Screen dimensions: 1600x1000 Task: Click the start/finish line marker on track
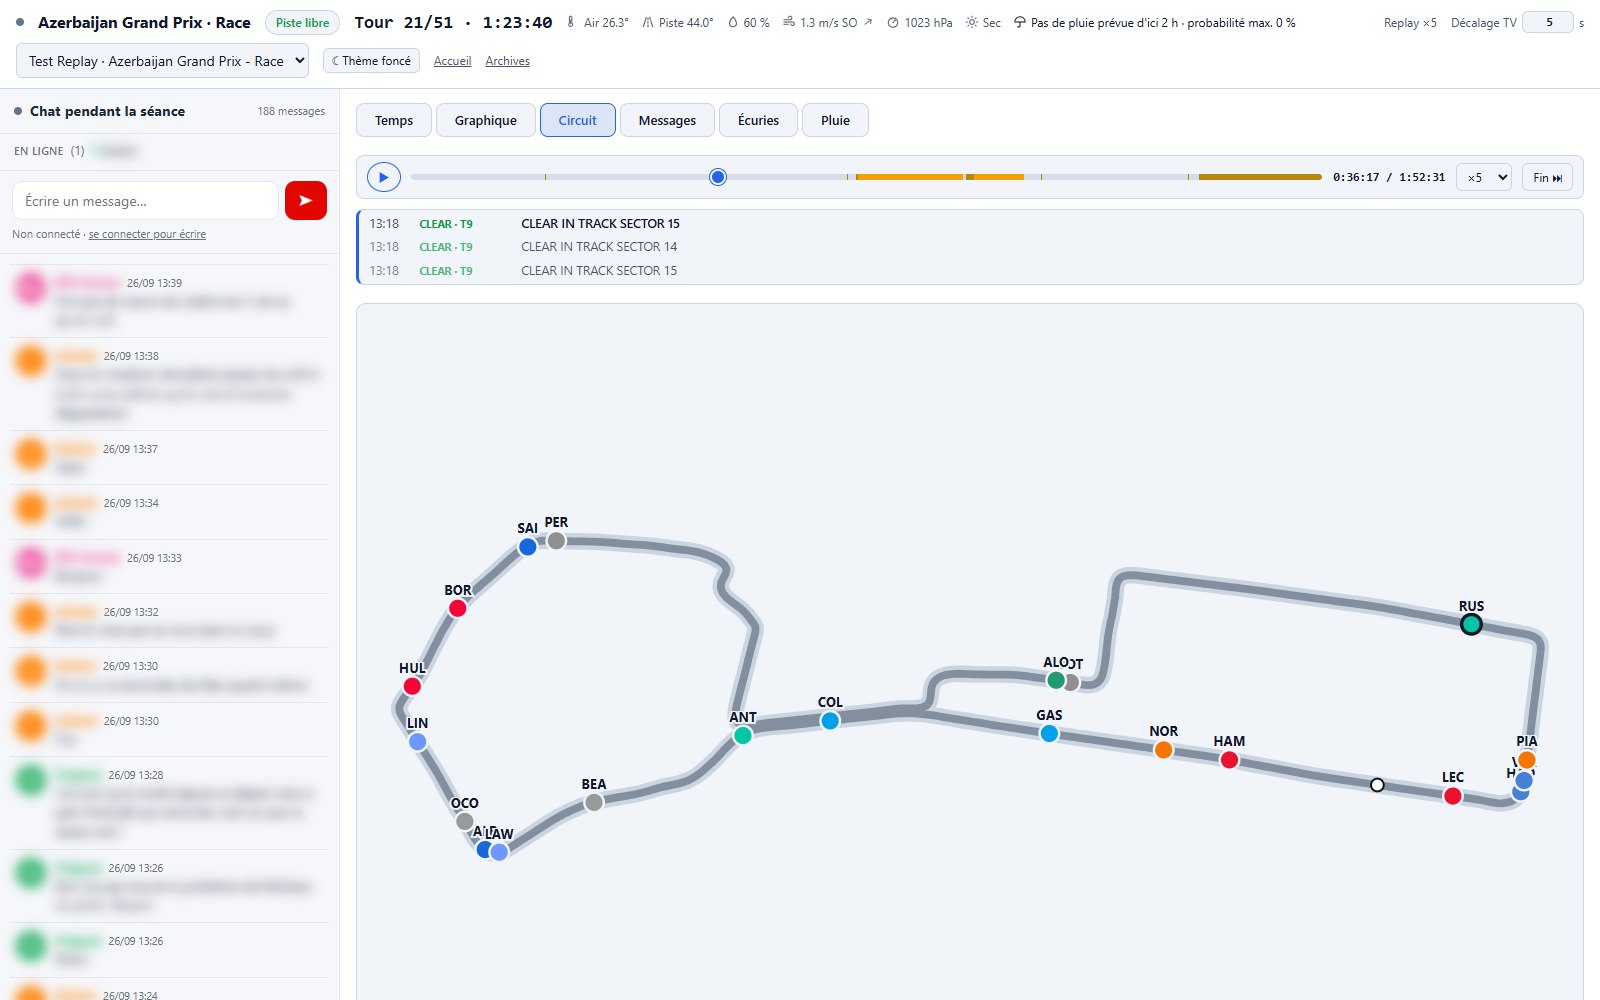point(1377,785)
